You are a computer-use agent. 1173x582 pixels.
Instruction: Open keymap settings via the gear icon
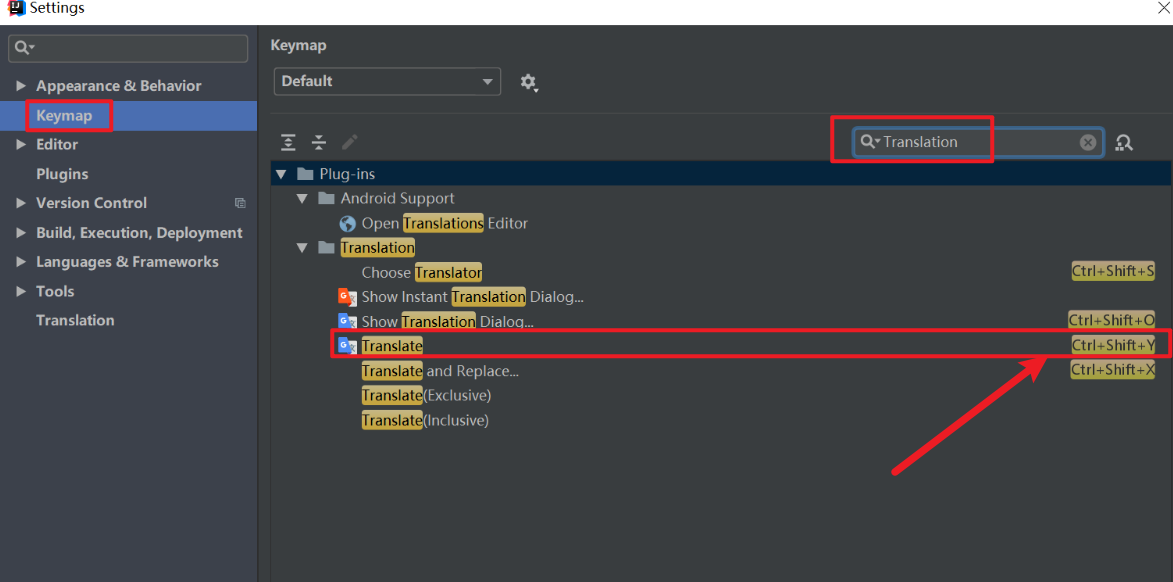[x=530, y=83]
